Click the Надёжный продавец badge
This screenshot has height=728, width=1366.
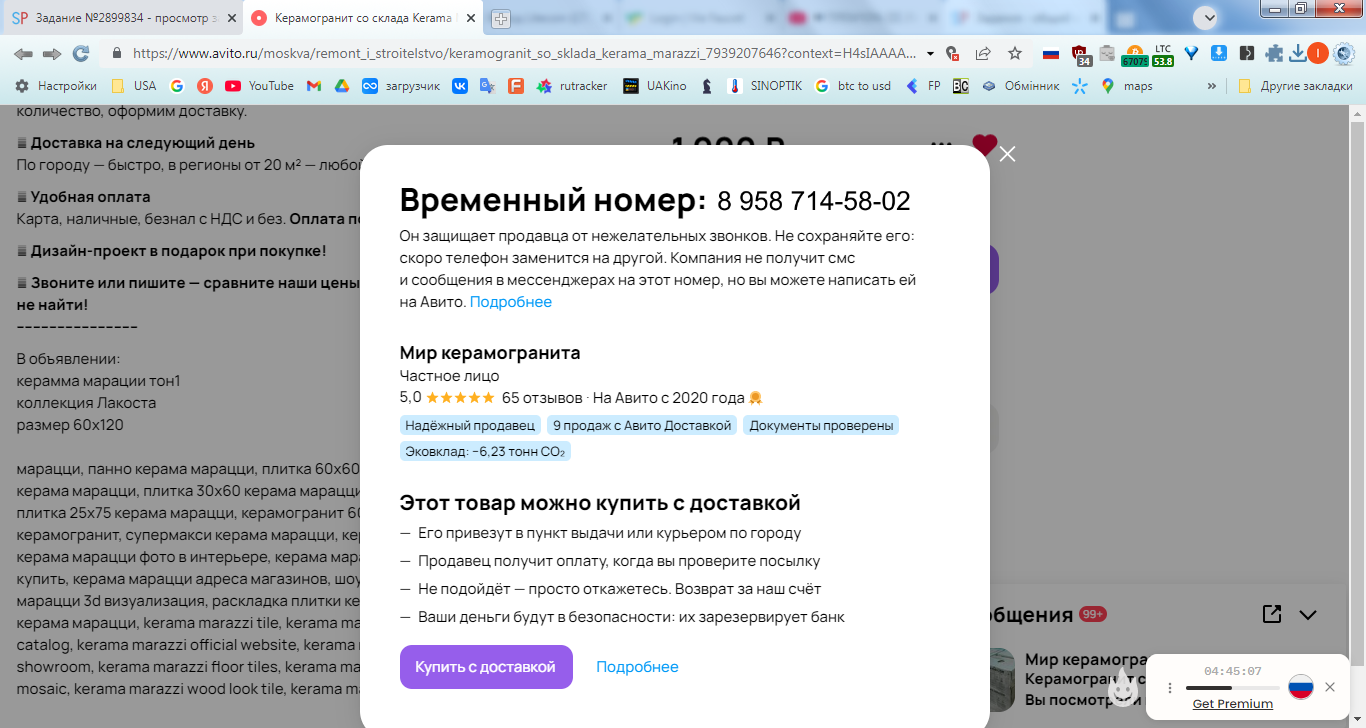pos(470,425)
